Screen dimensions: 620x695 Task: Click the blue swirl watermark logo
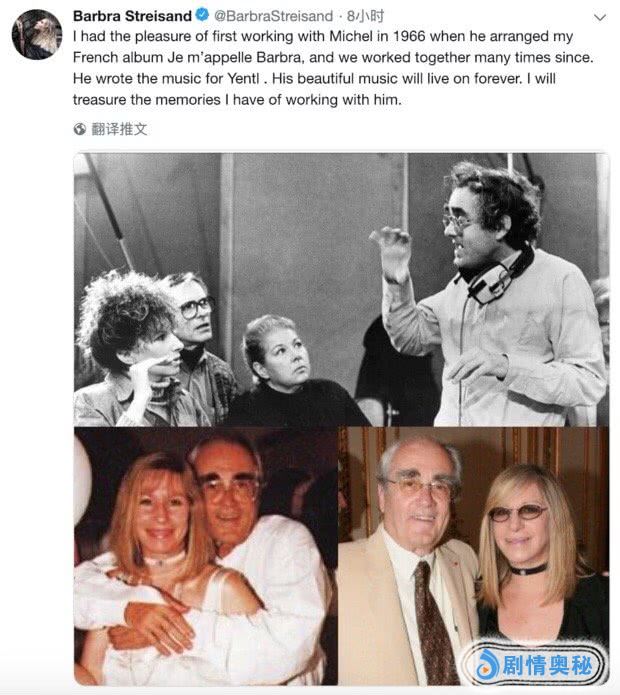click(x=487, y=665)
